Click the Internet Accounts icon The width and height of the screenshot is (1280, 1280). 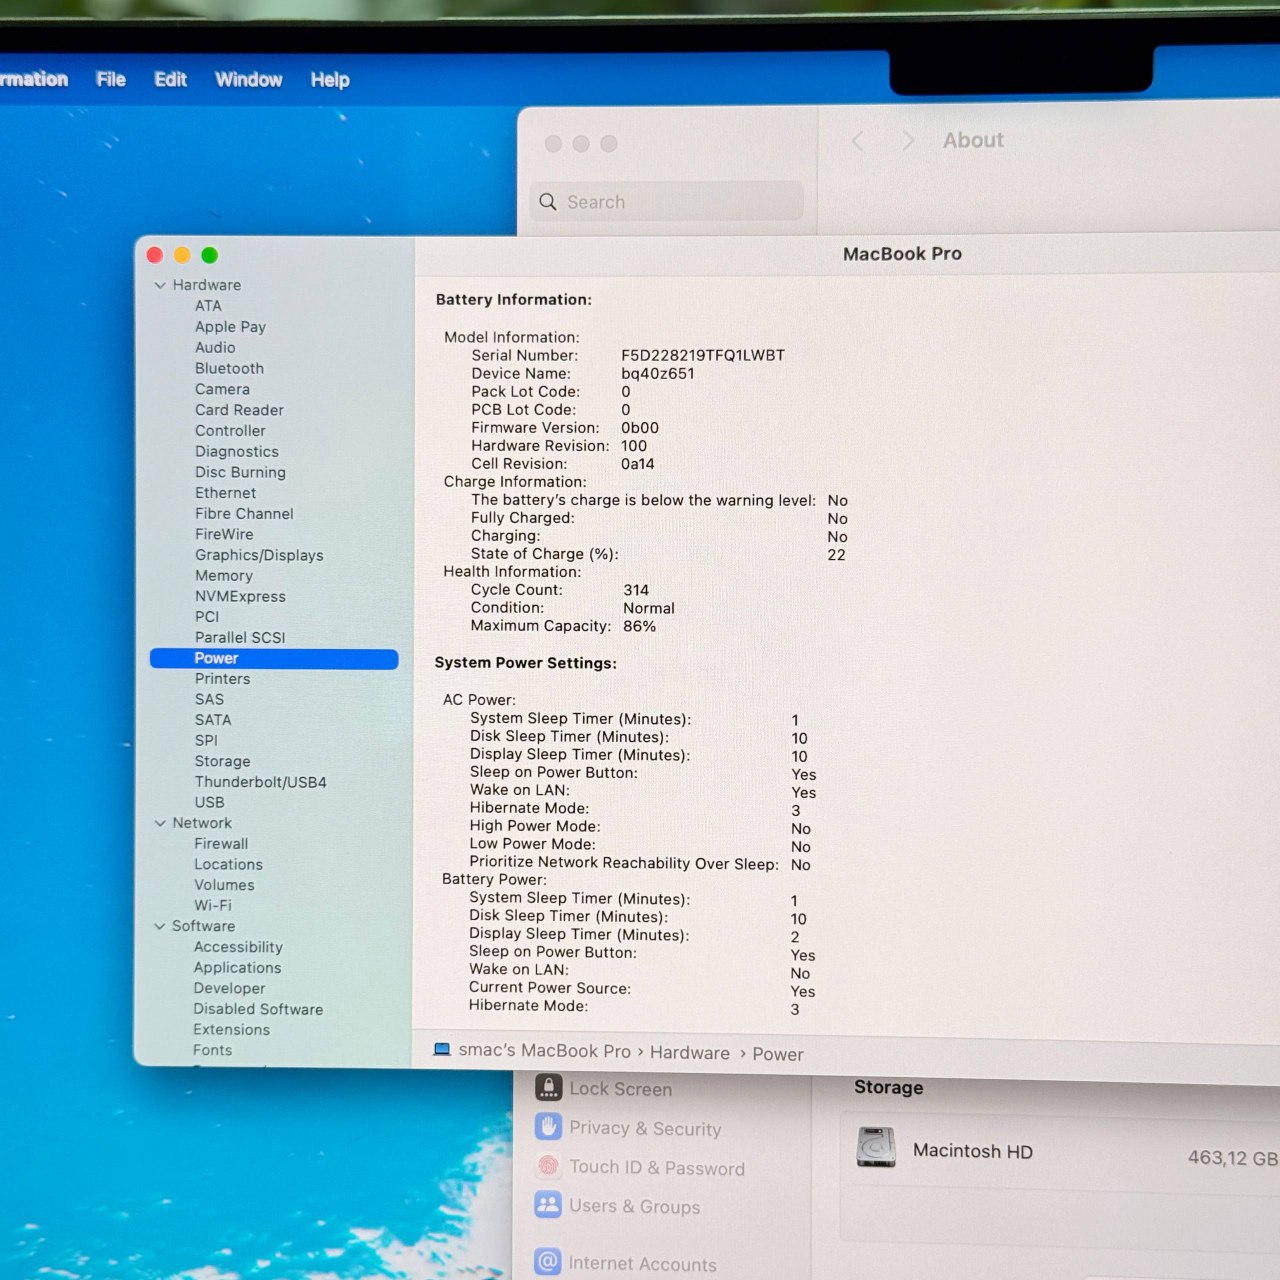click(548, 1262)
